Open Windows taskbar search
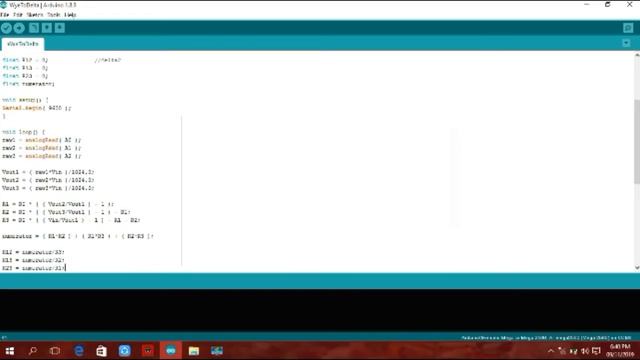This screenshot has width=640, height=360. click(x=33, y=351)
